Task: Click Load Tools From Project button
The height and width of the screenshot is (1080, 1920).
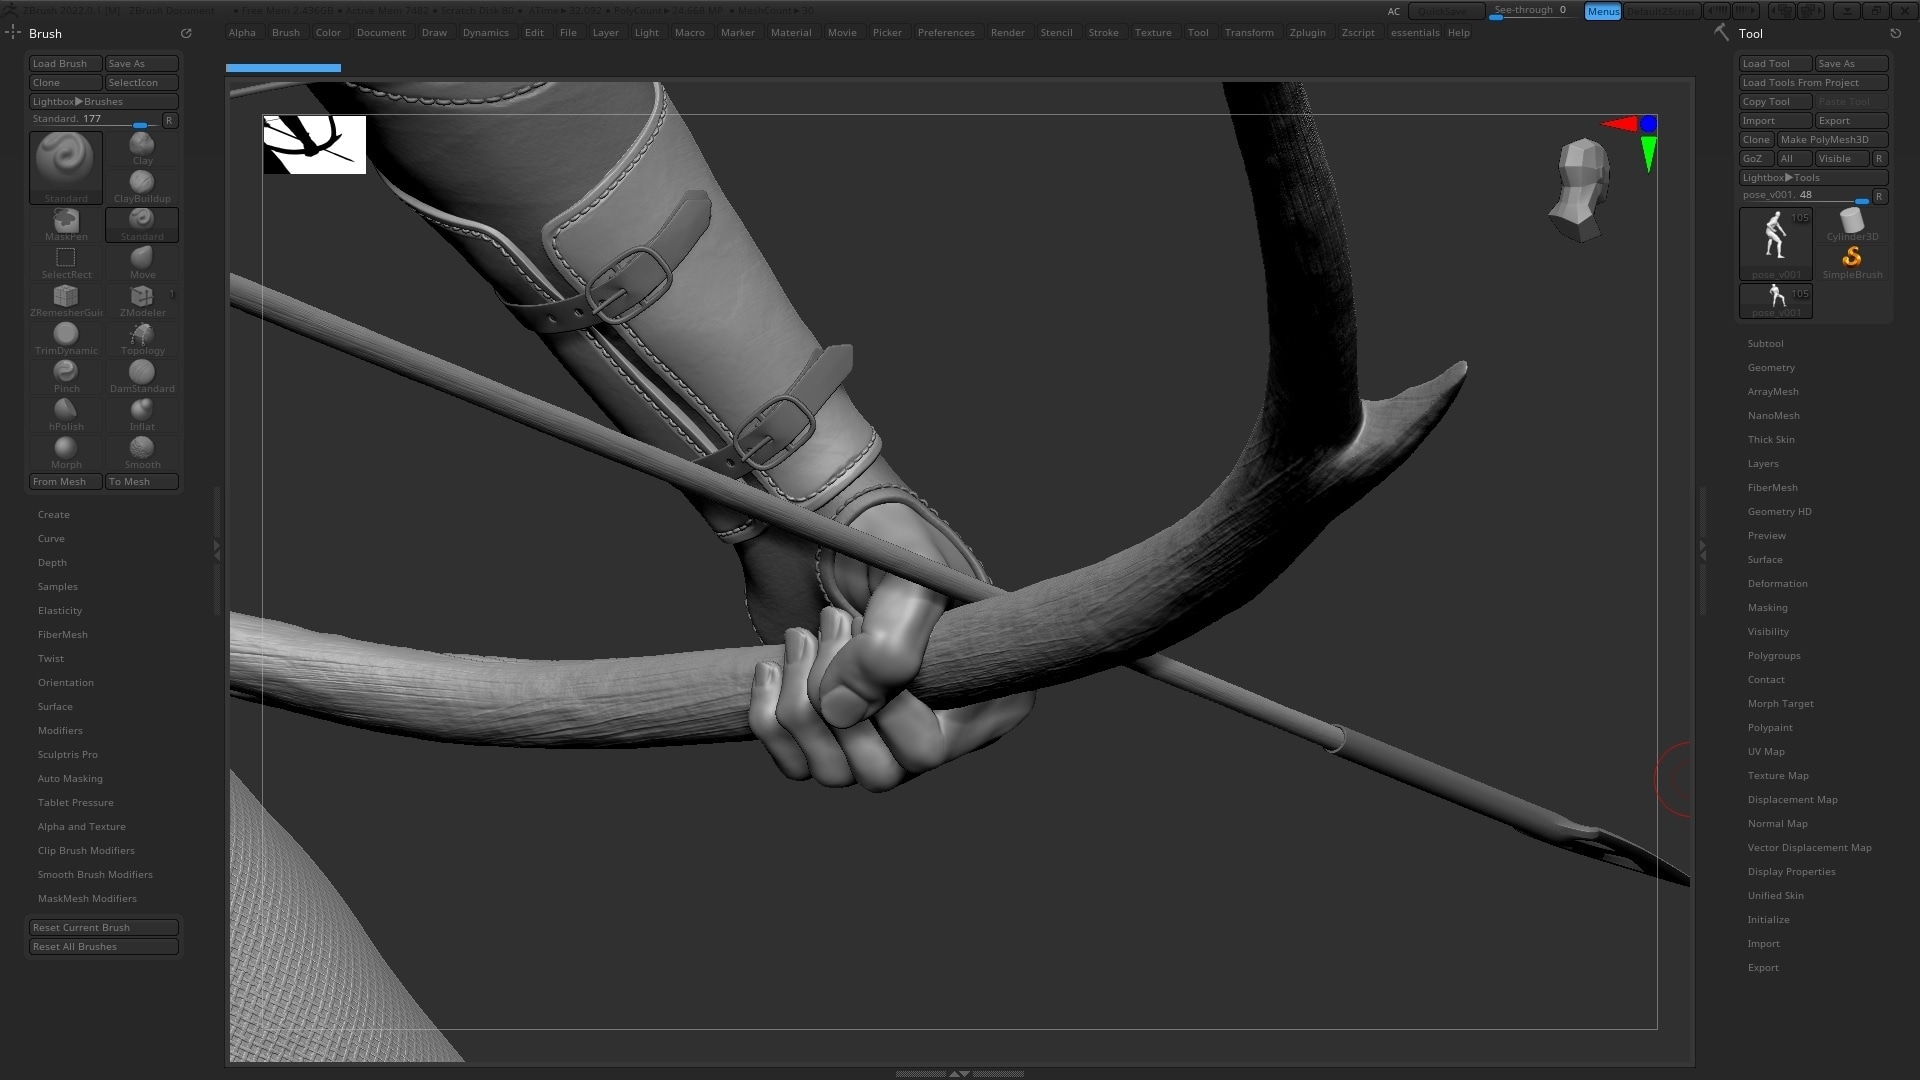Action: 1812,83
